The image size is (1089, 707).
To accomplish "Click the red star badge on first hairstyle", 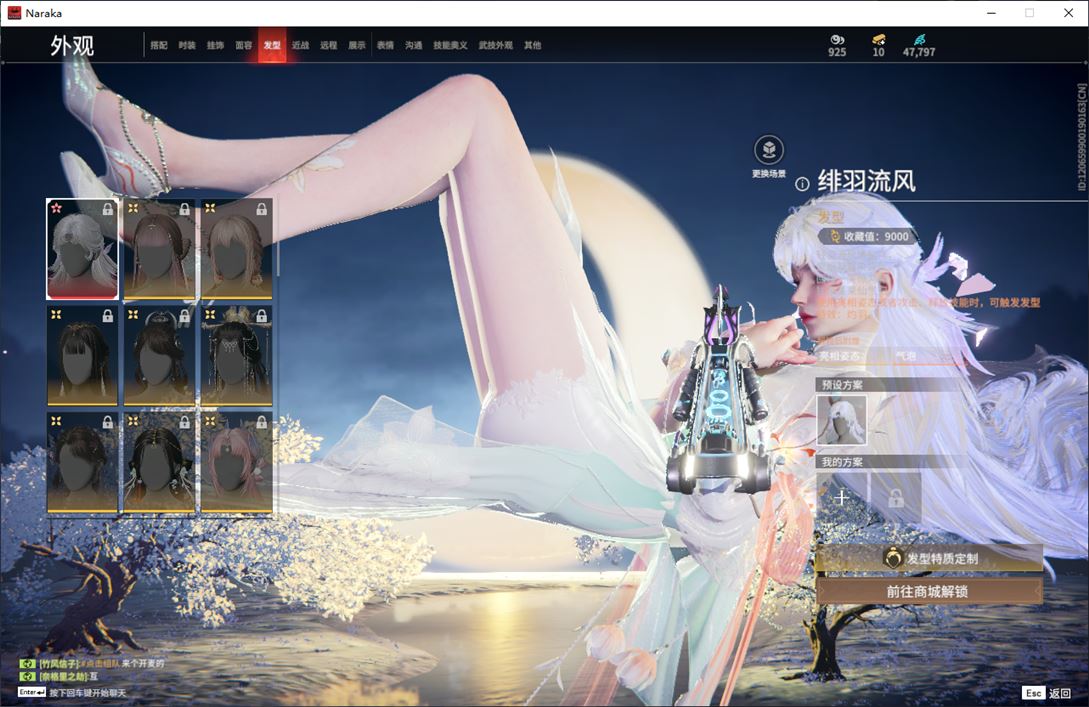I will (56, 208).
